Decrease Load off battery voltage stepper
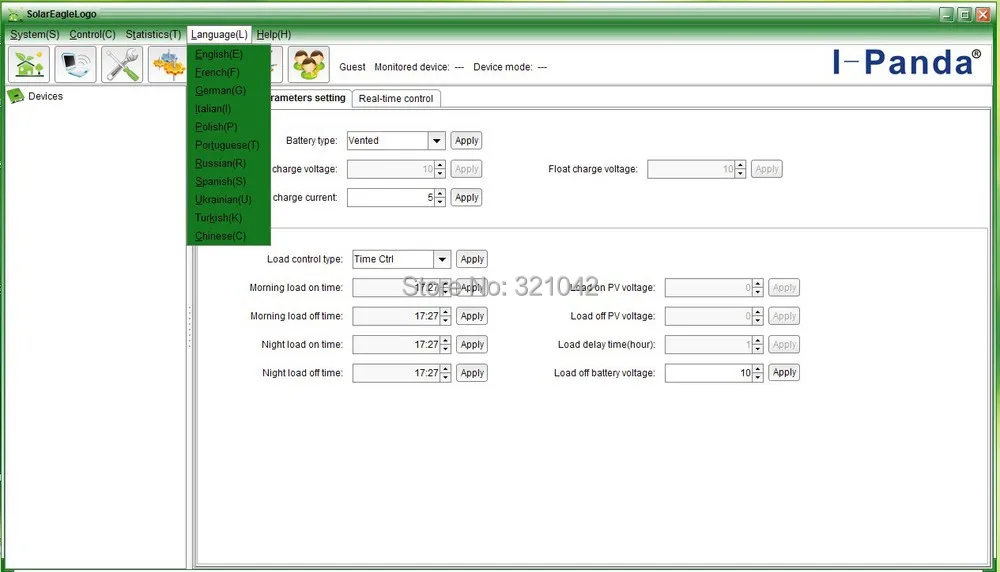 click(758, 377)
